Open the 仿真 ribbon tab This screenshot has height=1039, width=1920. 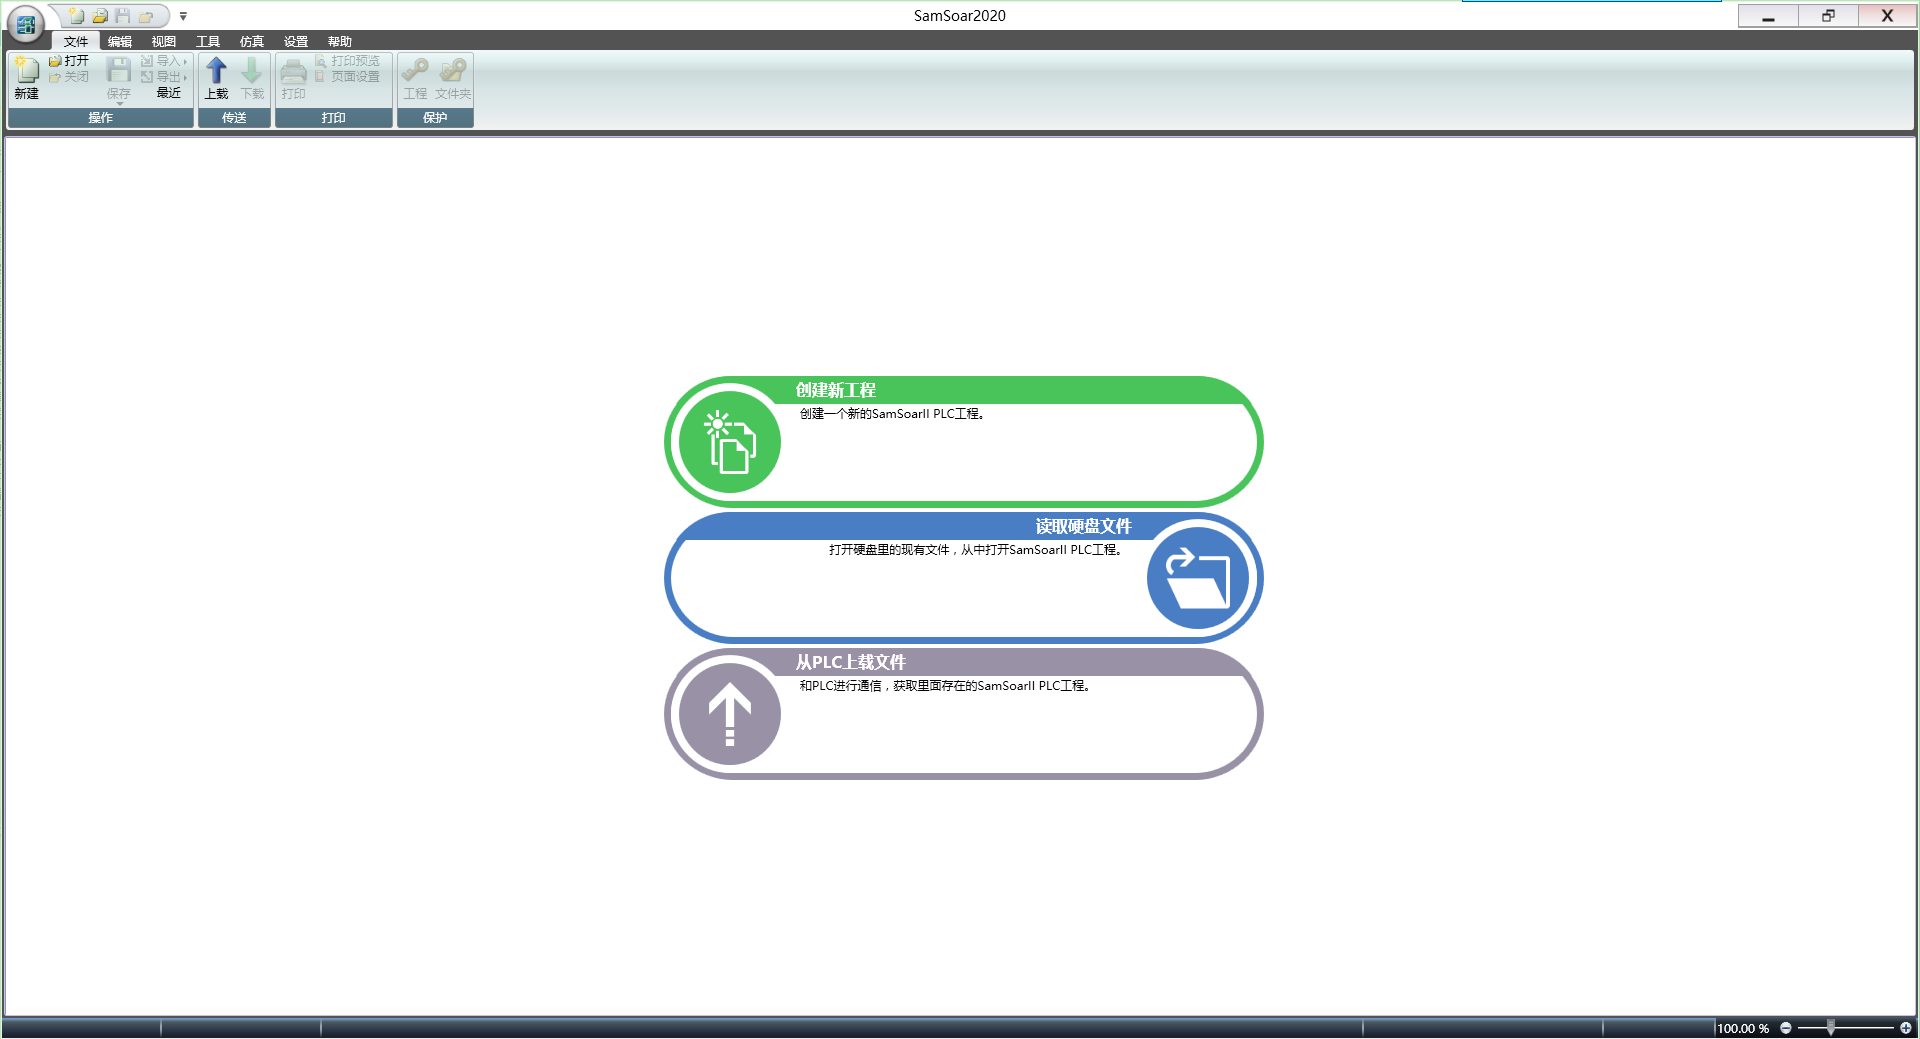(252, 41)
